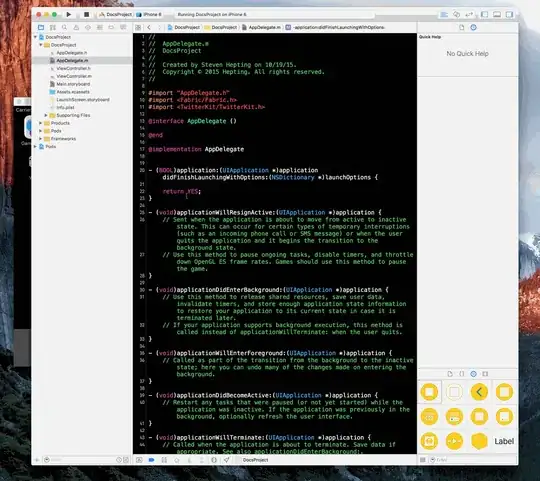Expand the Pods folder group
Screen dimensions: 540x481
click(41, 131)
